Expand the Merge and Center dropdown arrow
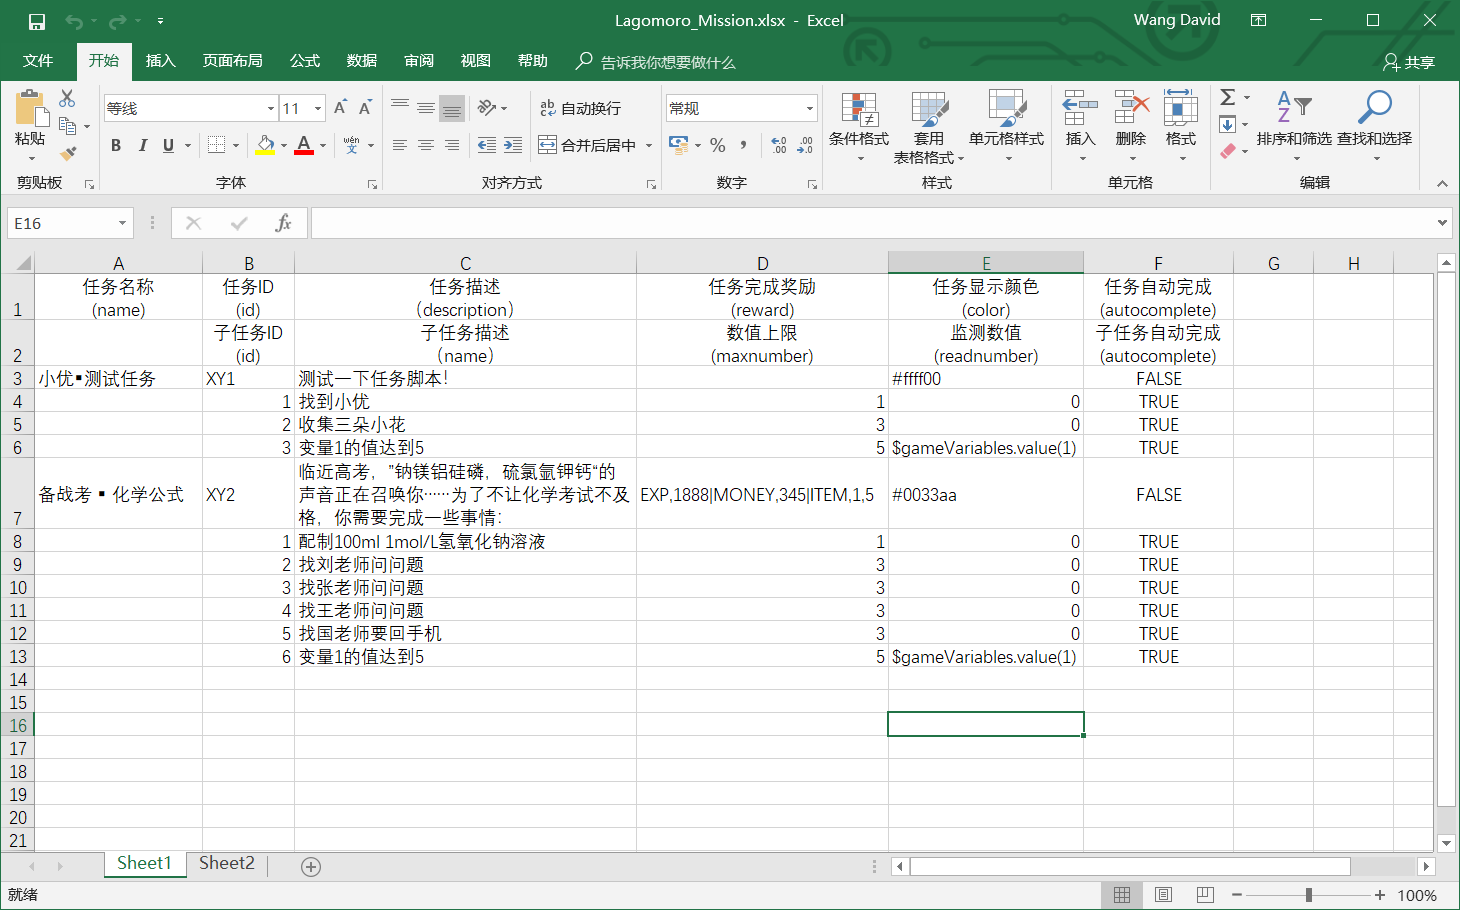 pos(649,146)
